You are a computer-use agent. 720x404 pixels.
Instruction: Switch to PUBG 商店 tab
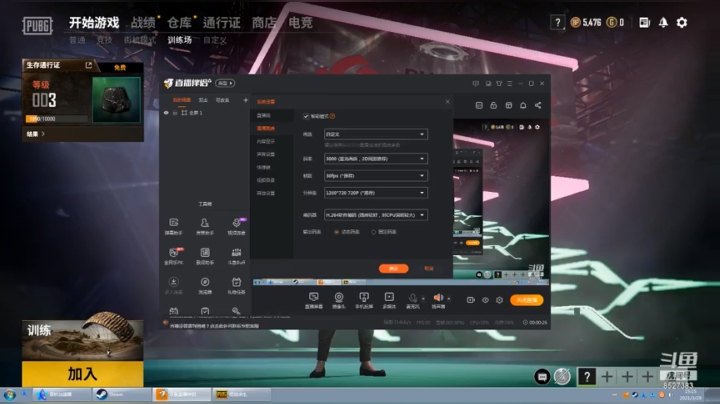(x=264, y=22)
